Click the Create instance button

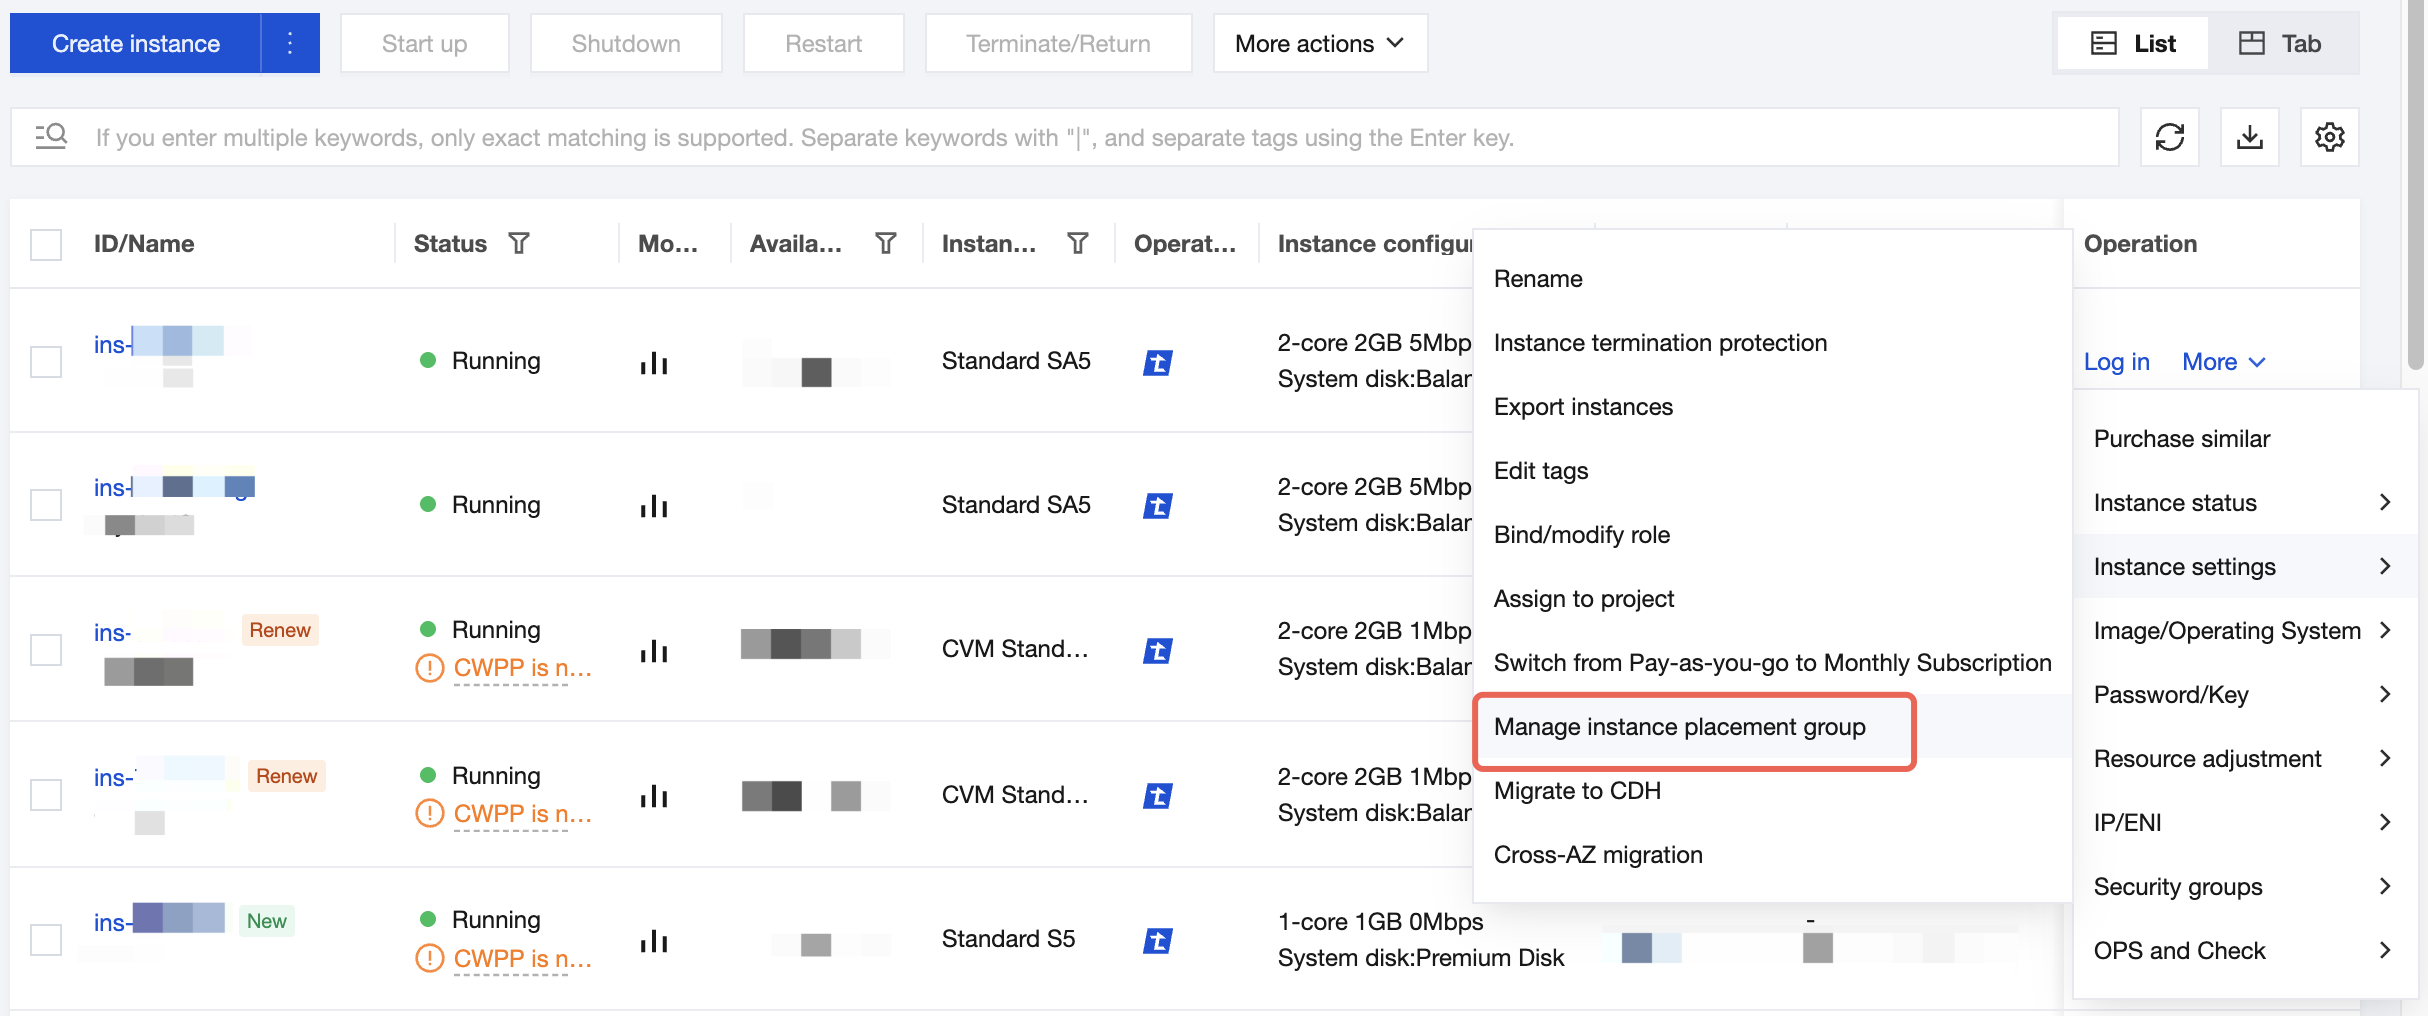(x=136, y=44)
